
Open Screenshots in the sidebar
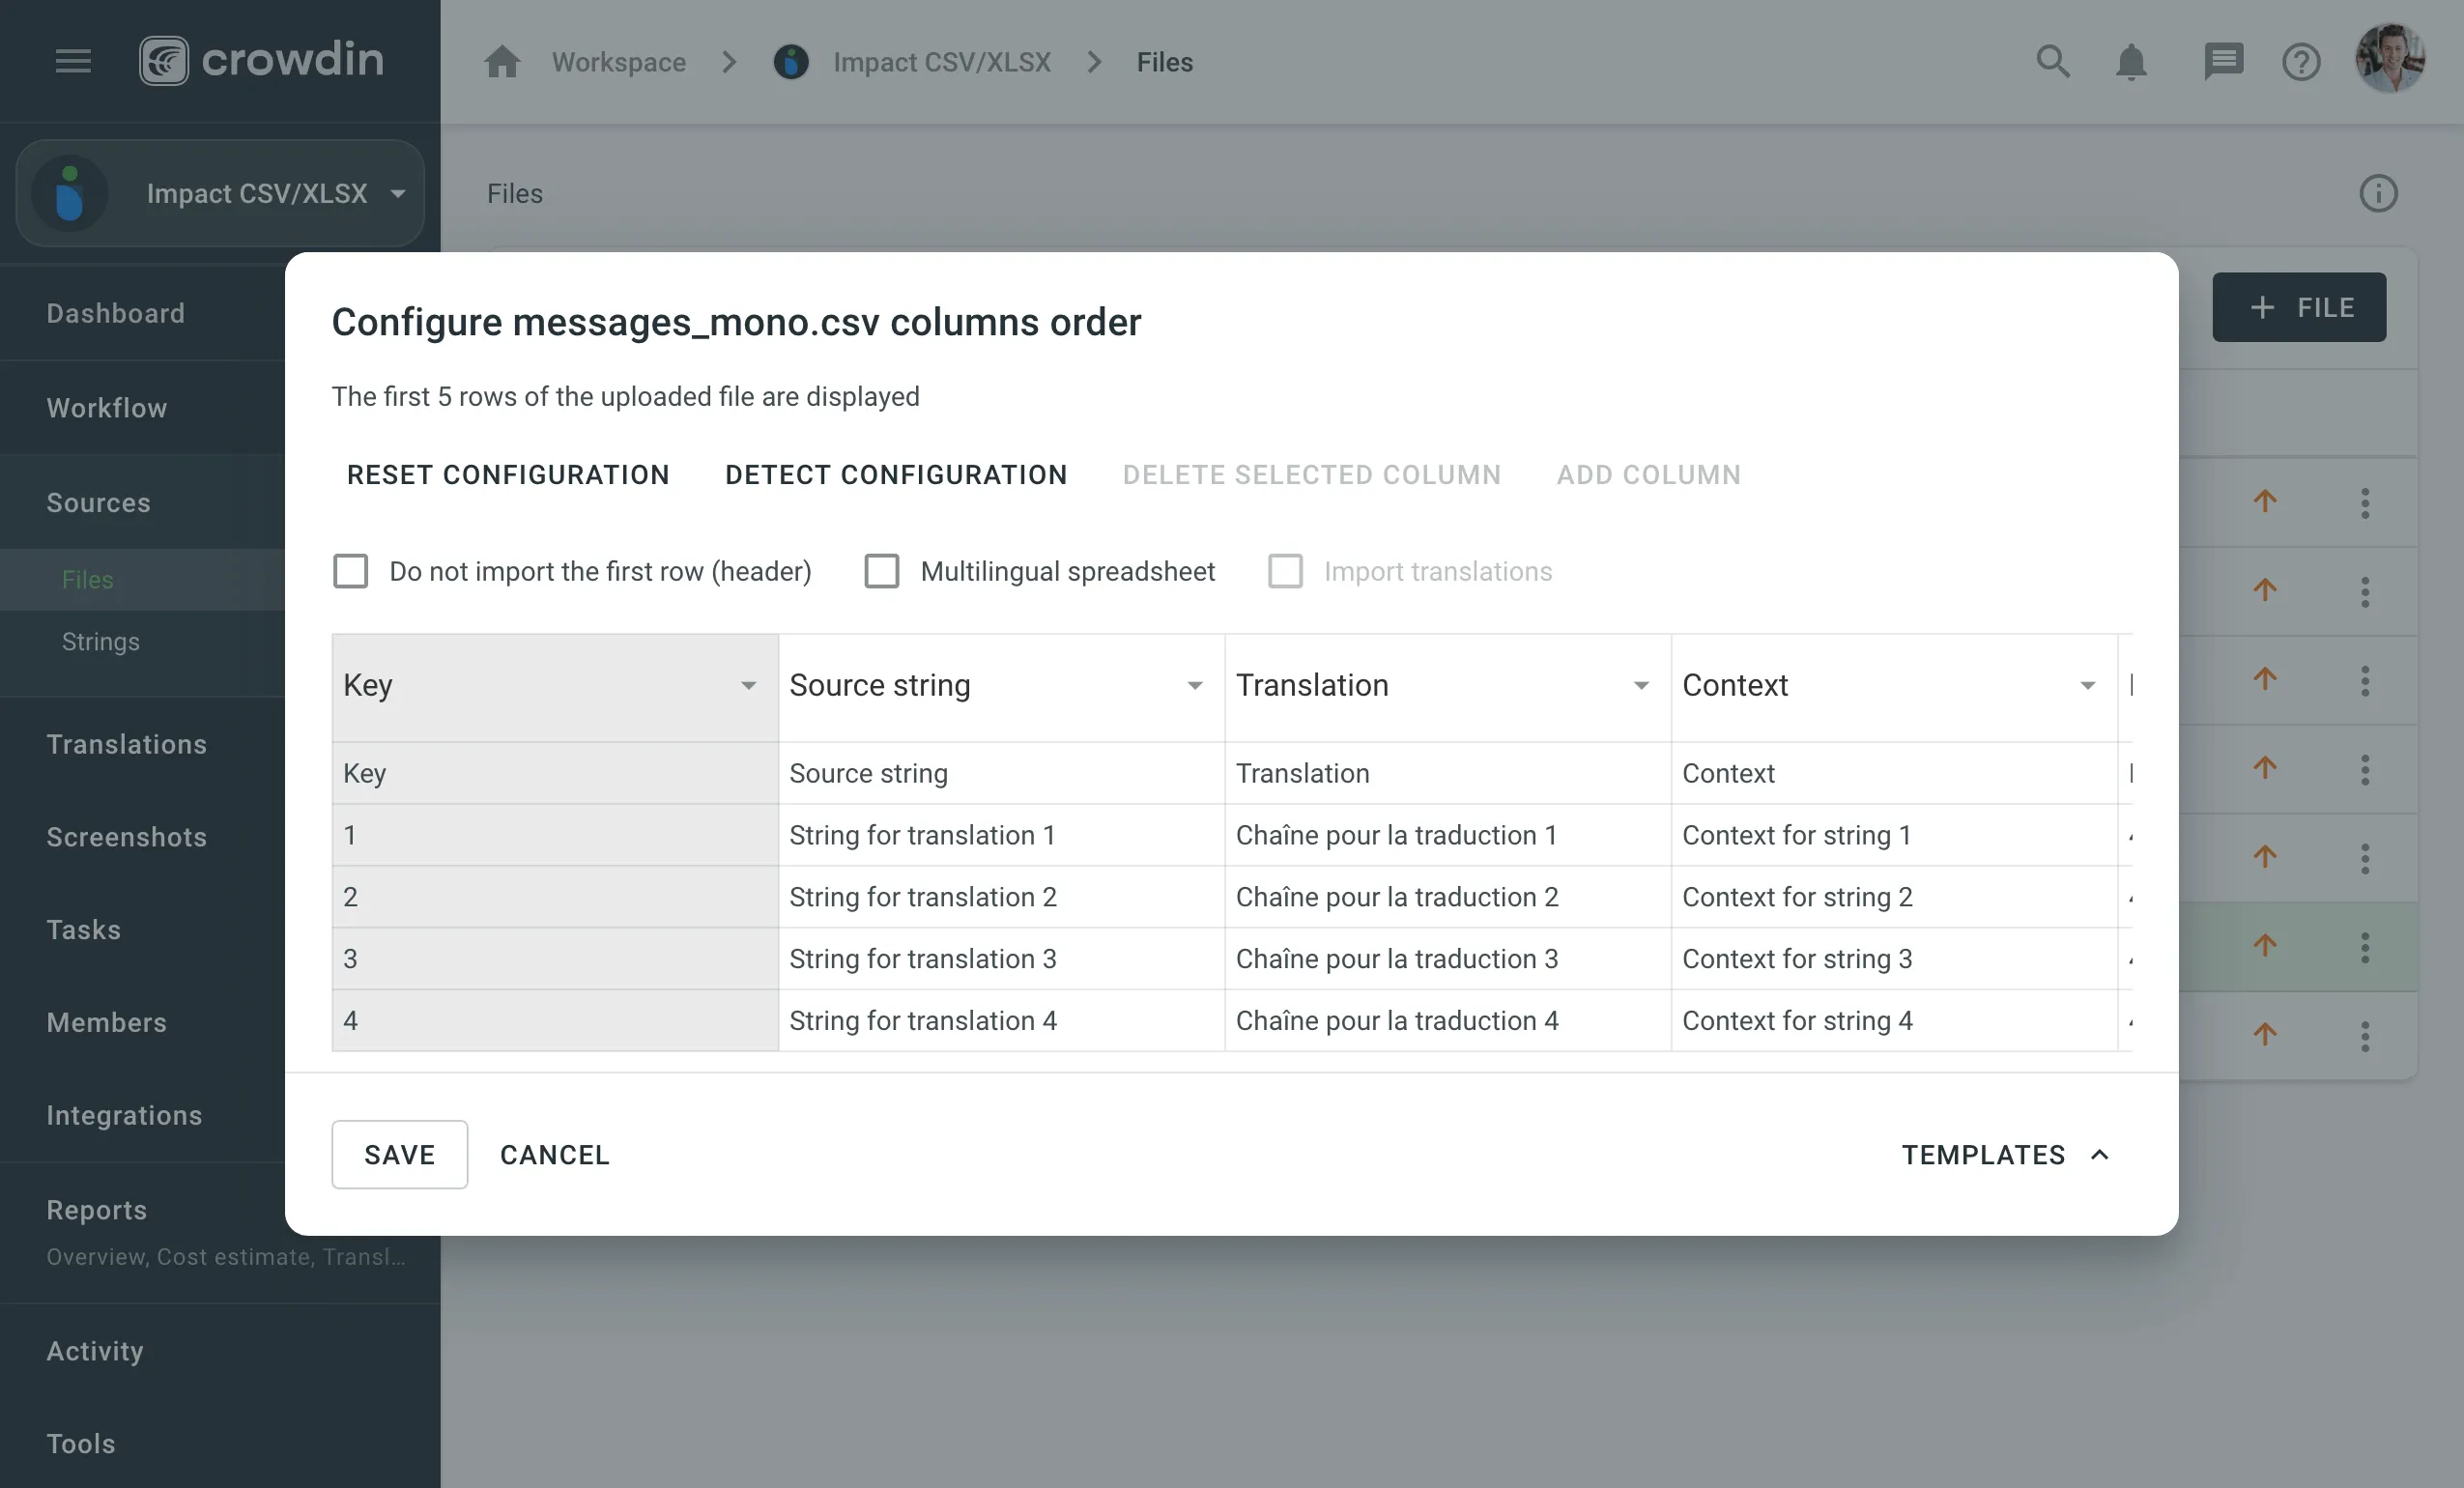click(127, 837)
